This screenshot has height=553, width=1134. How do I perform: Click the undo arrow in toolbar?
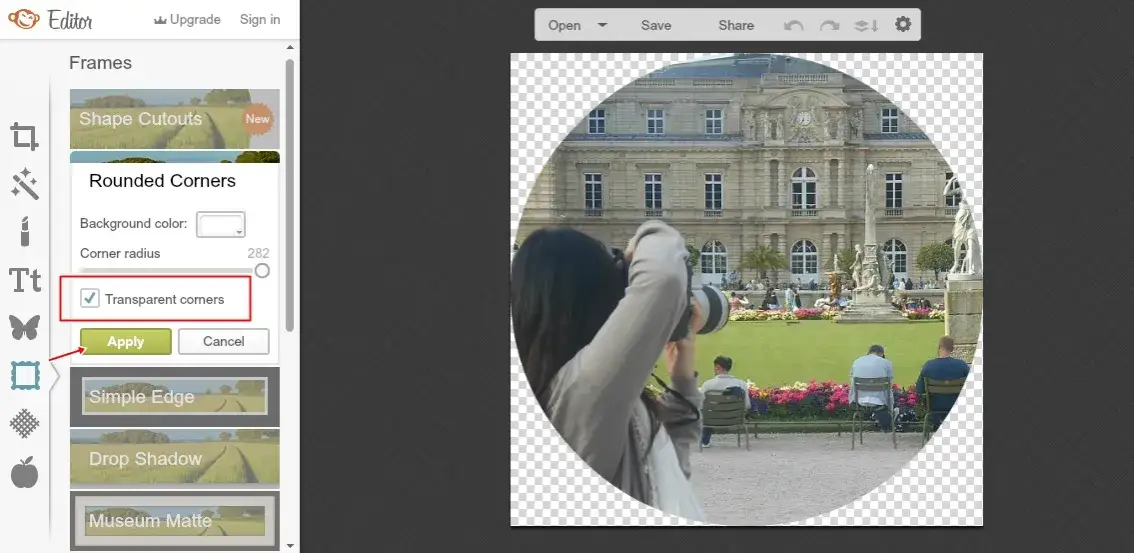click(x=794, y=25)
